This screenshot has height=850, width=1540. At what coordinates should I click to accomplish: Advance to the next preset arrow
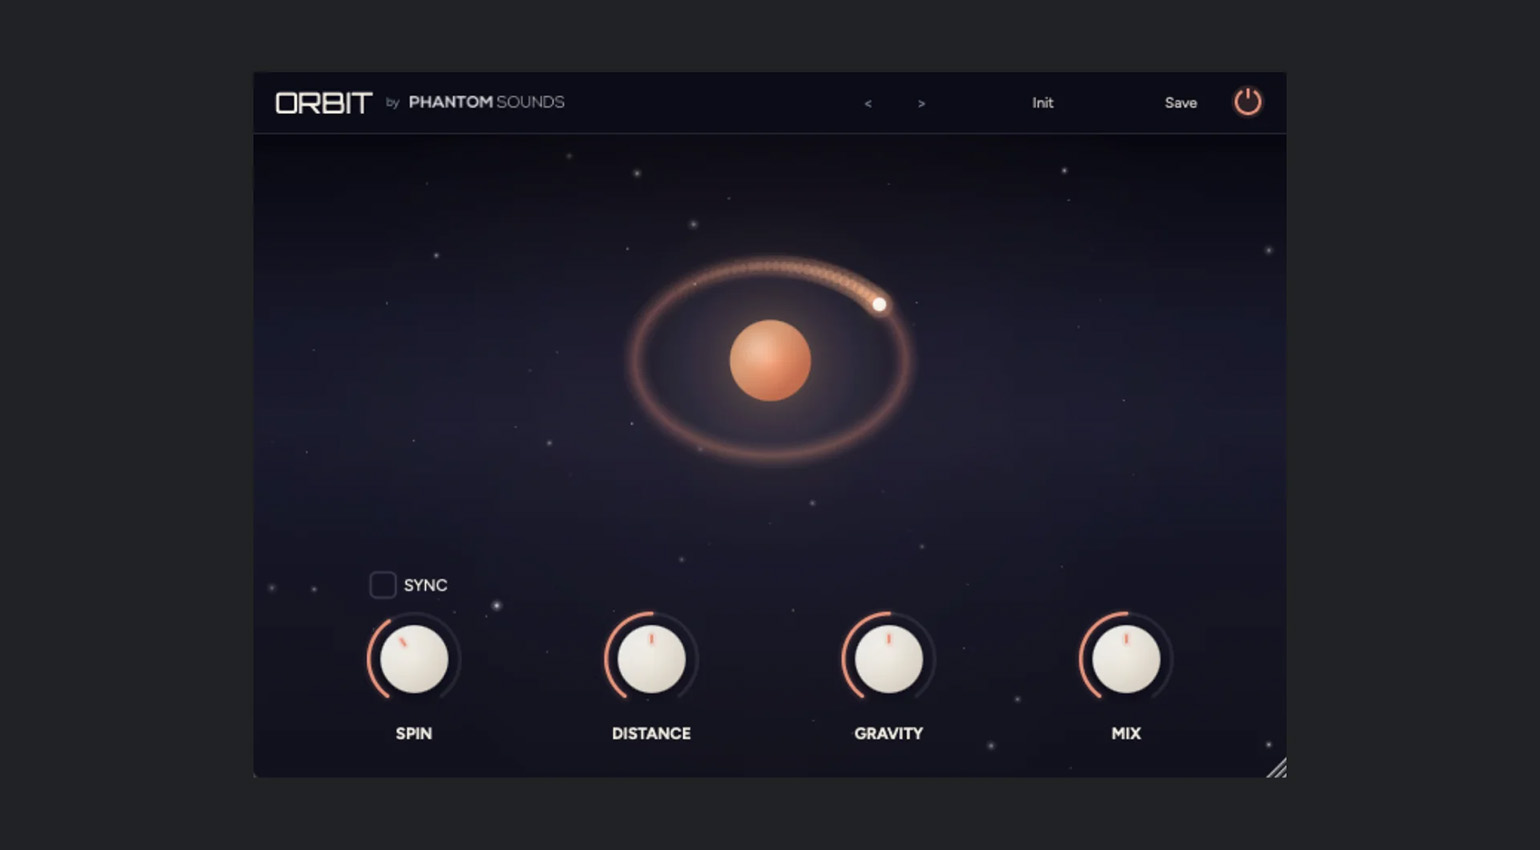coord(921,104)
